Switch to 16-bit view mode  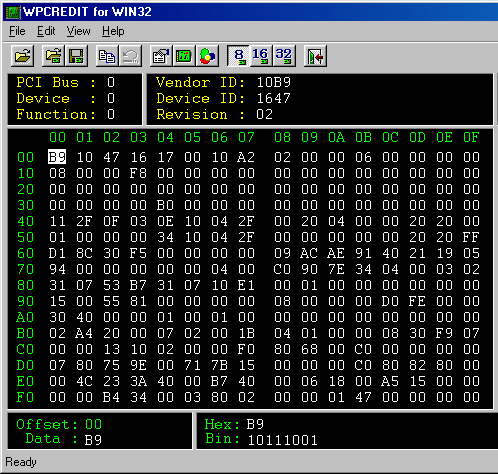pyautogui.click(x=261, y=56)
